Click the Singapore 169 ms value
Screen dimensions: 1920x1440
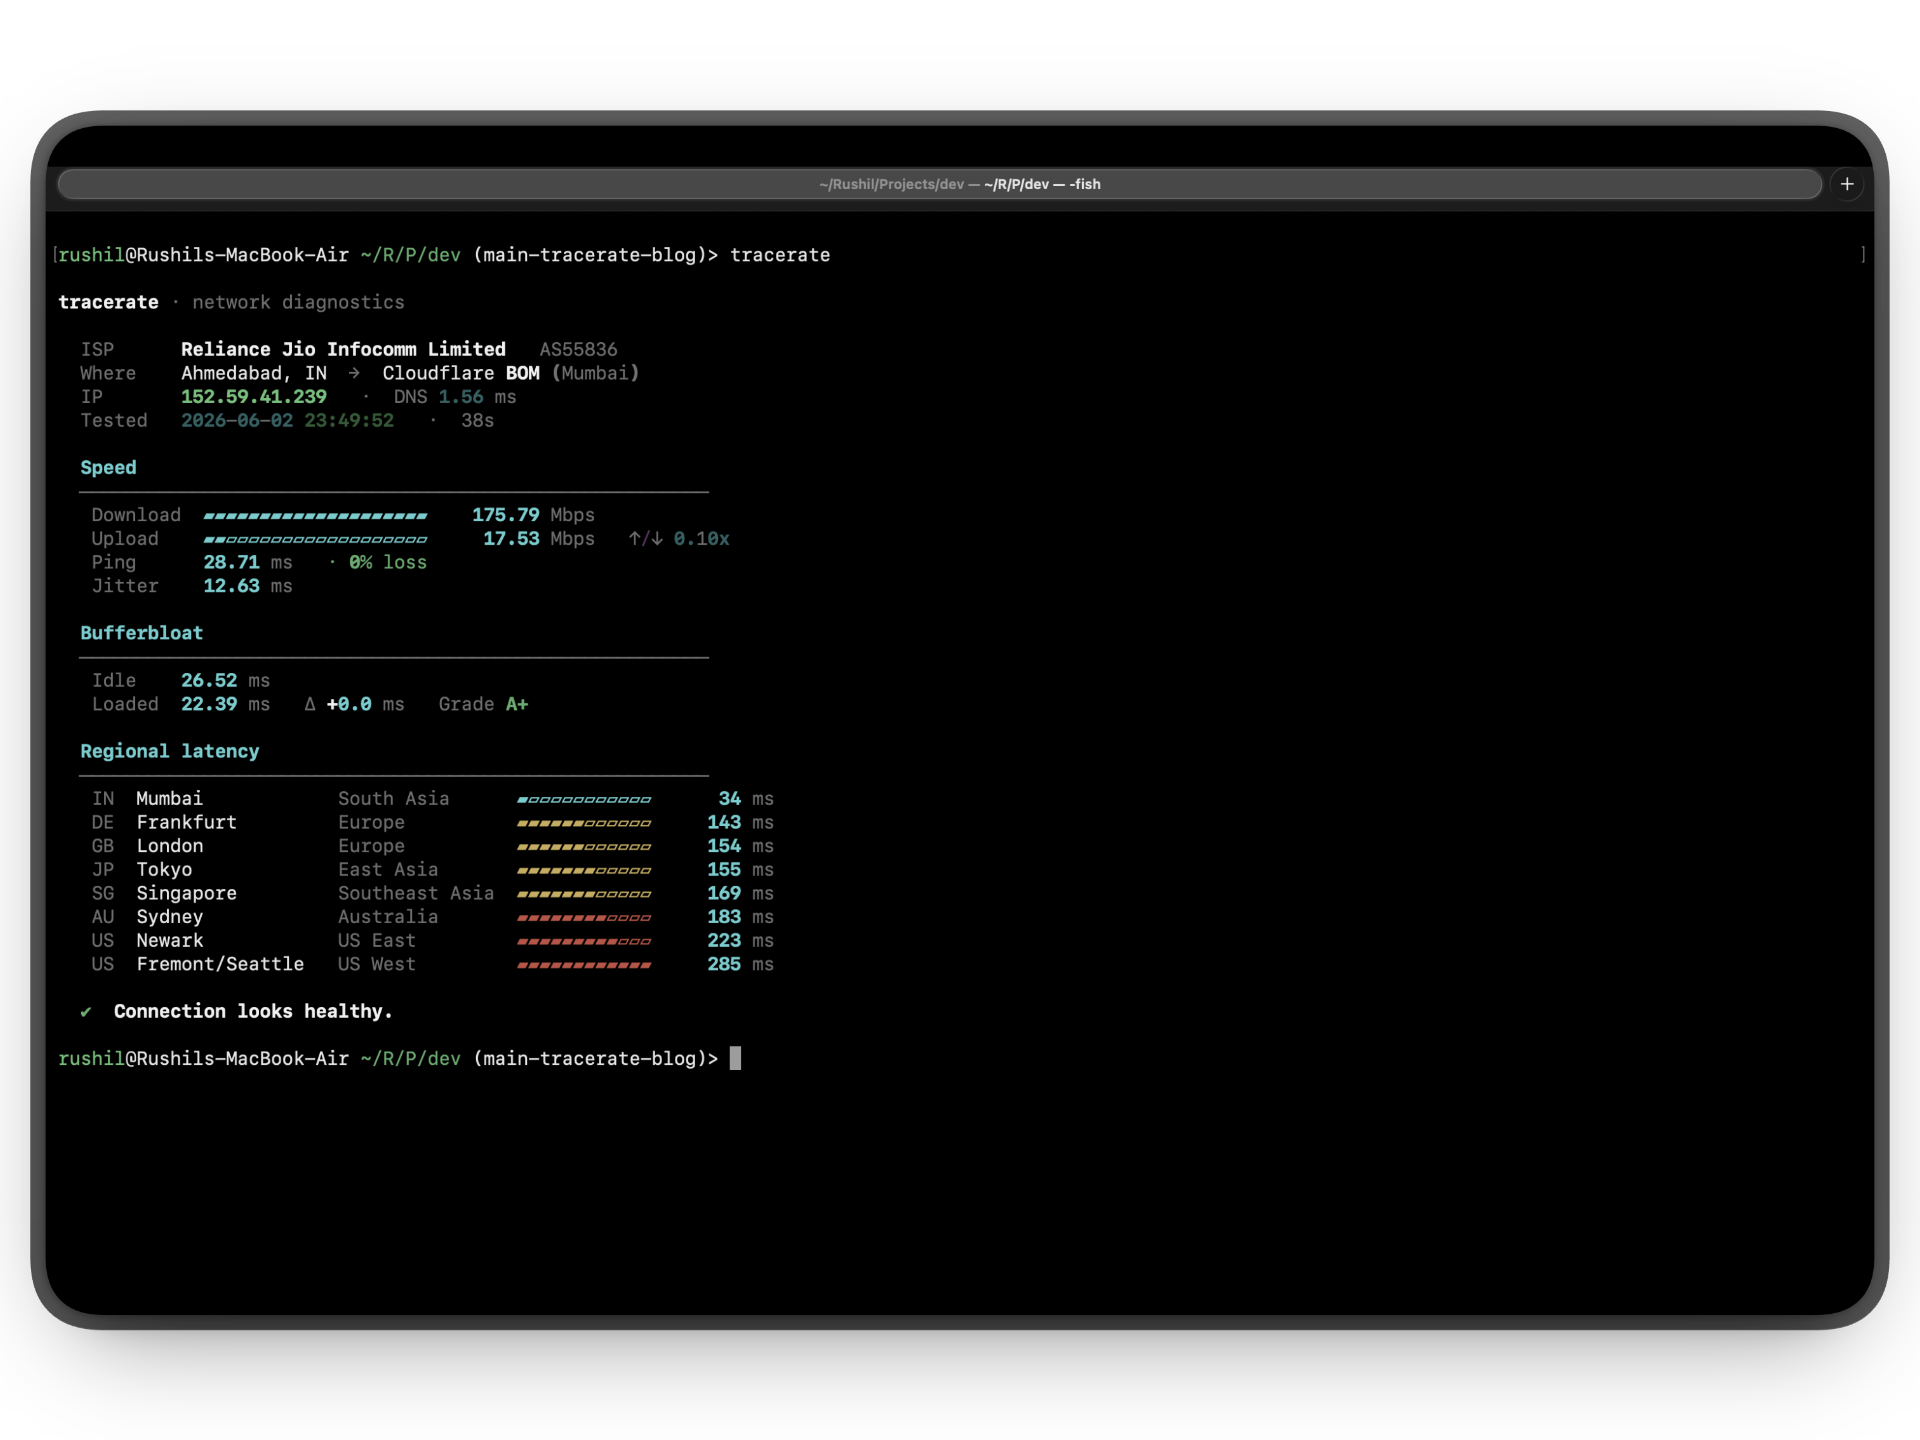click(740, 894)
